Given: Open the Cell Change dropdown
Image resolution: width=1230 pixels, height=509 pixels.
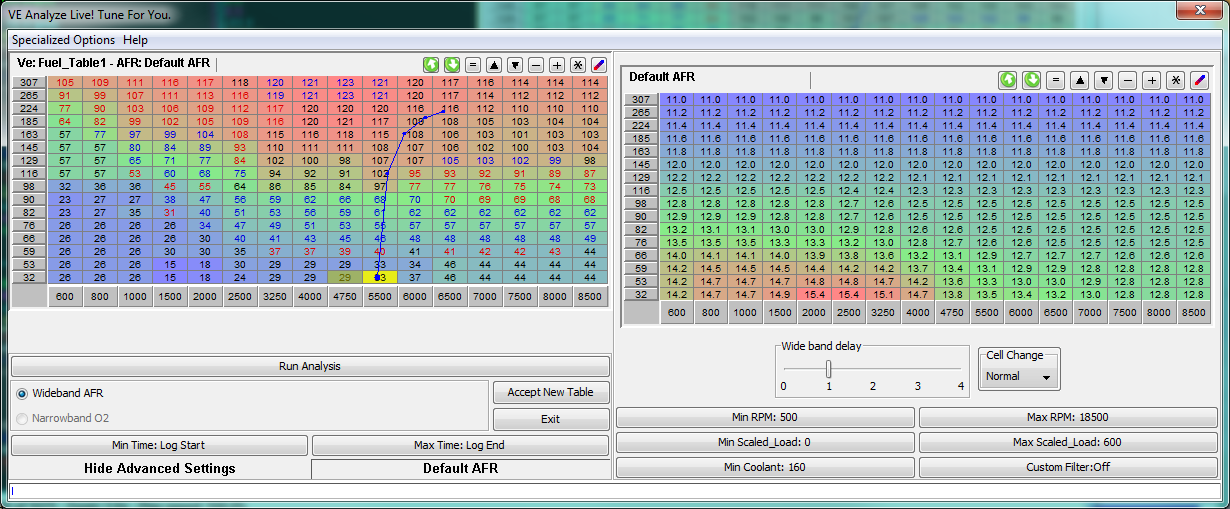Looking at the screenshot, I should click(x=1019, y=377).
